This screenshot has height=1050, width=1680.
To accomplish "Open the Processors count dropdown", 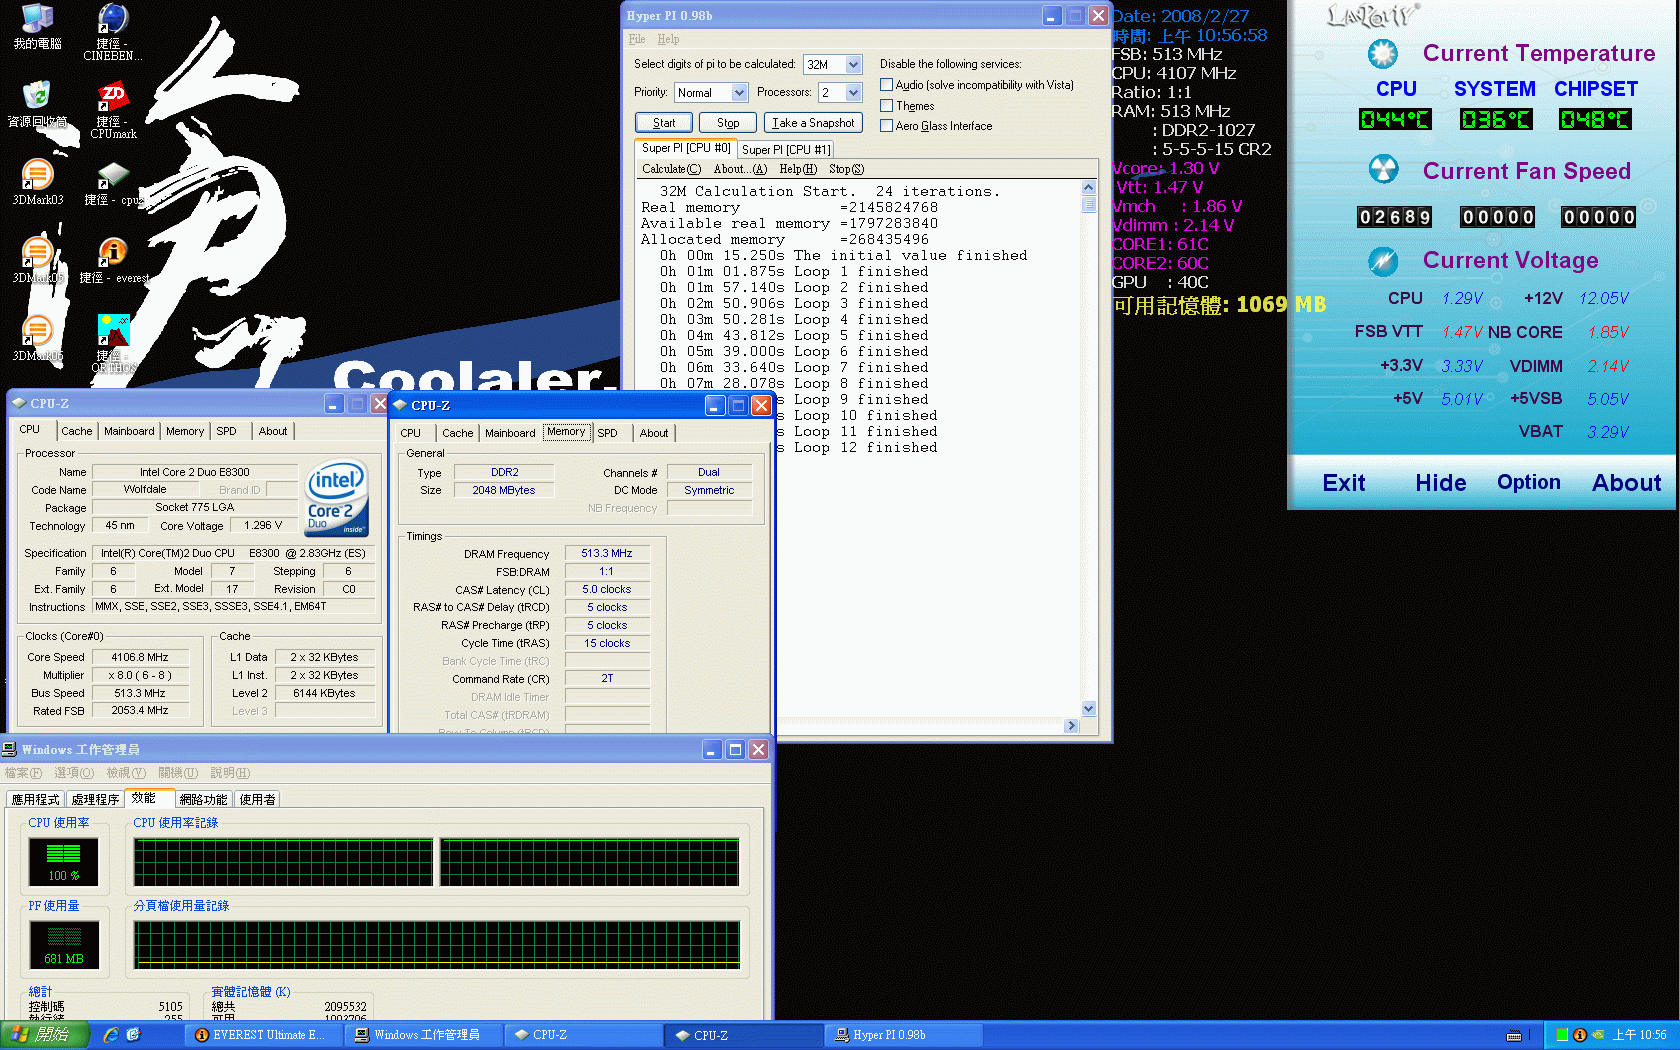I will 853,93.
